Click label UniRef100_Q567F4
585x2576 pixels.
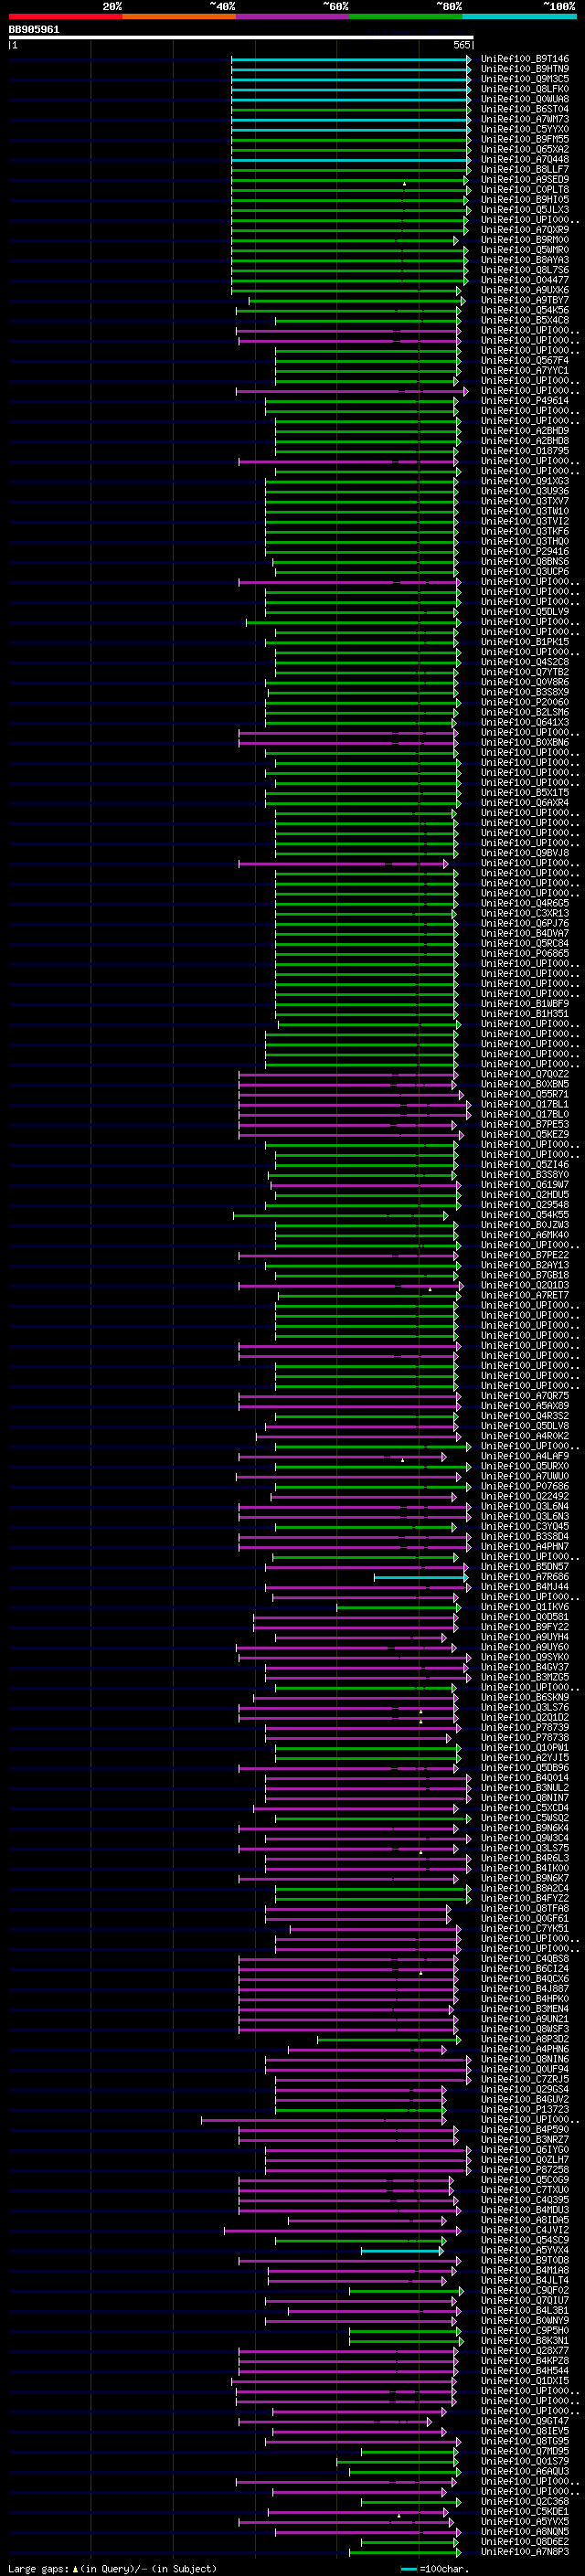point(524,361)
